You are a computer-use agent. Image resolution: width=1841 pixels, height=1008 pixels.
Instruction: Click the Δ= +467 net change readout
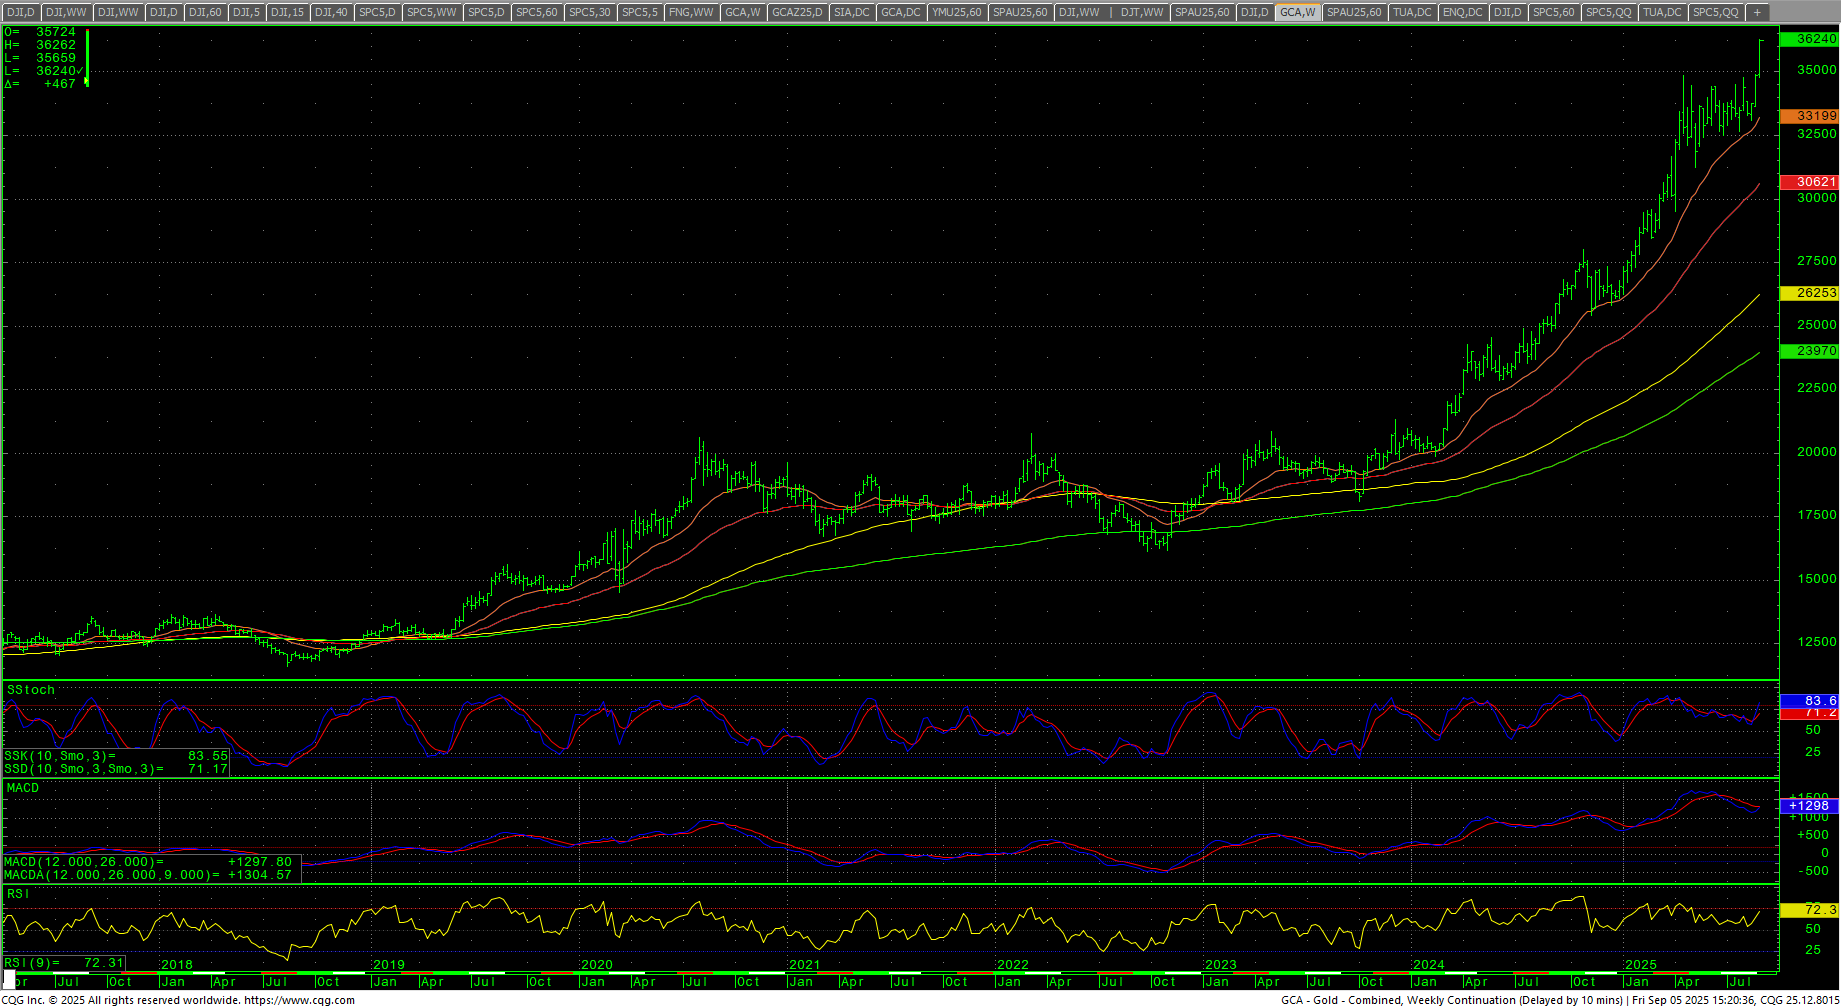click(40, 84)
